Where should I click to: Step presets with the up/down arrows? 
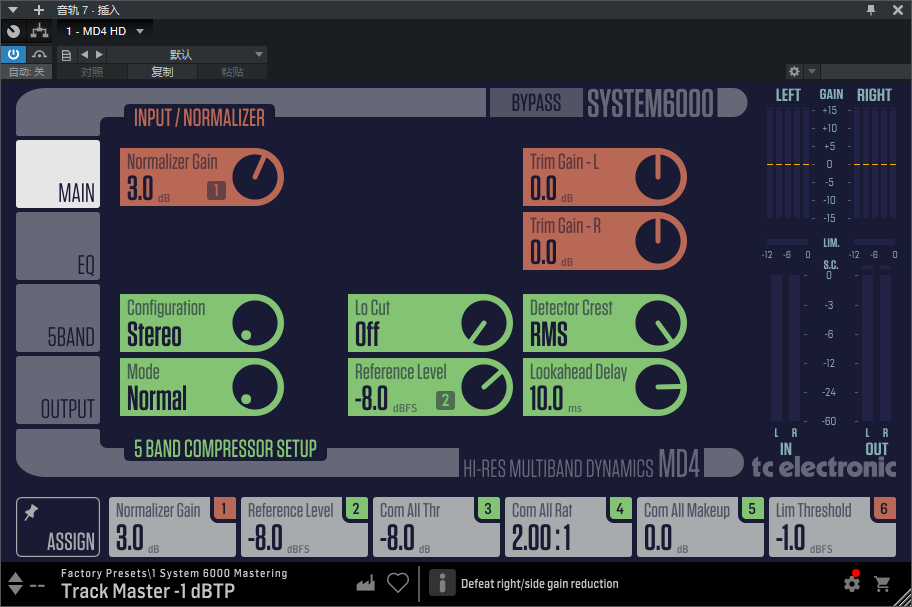(16, 584)
